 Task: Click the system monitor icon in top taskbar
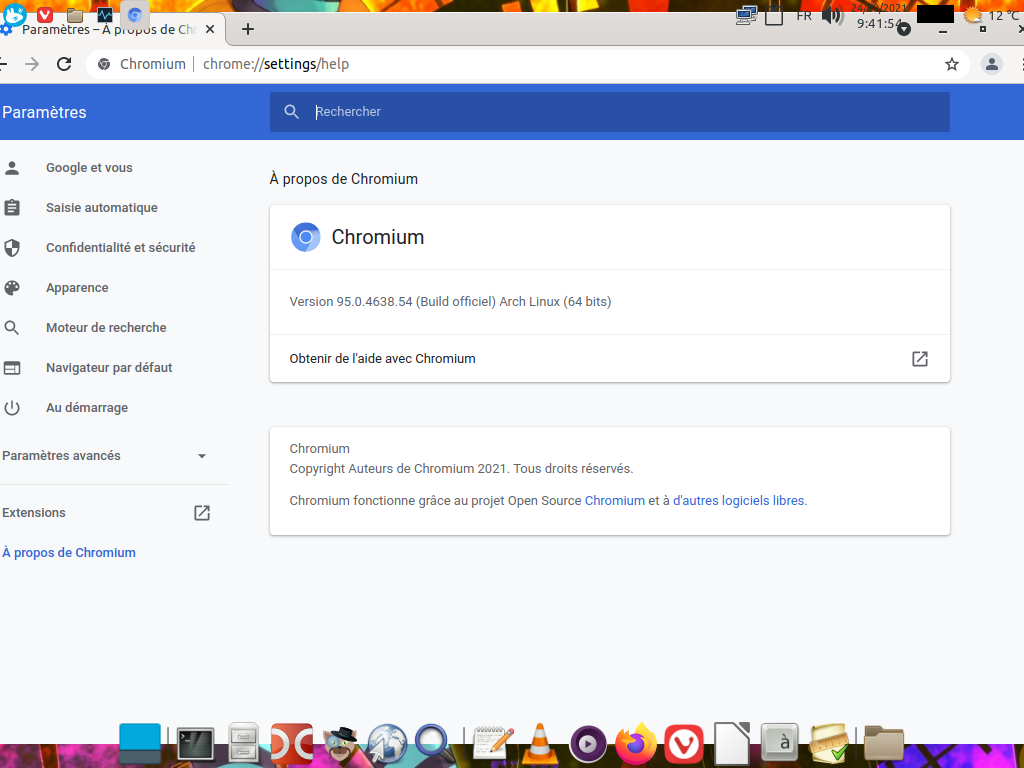(104, 14)
